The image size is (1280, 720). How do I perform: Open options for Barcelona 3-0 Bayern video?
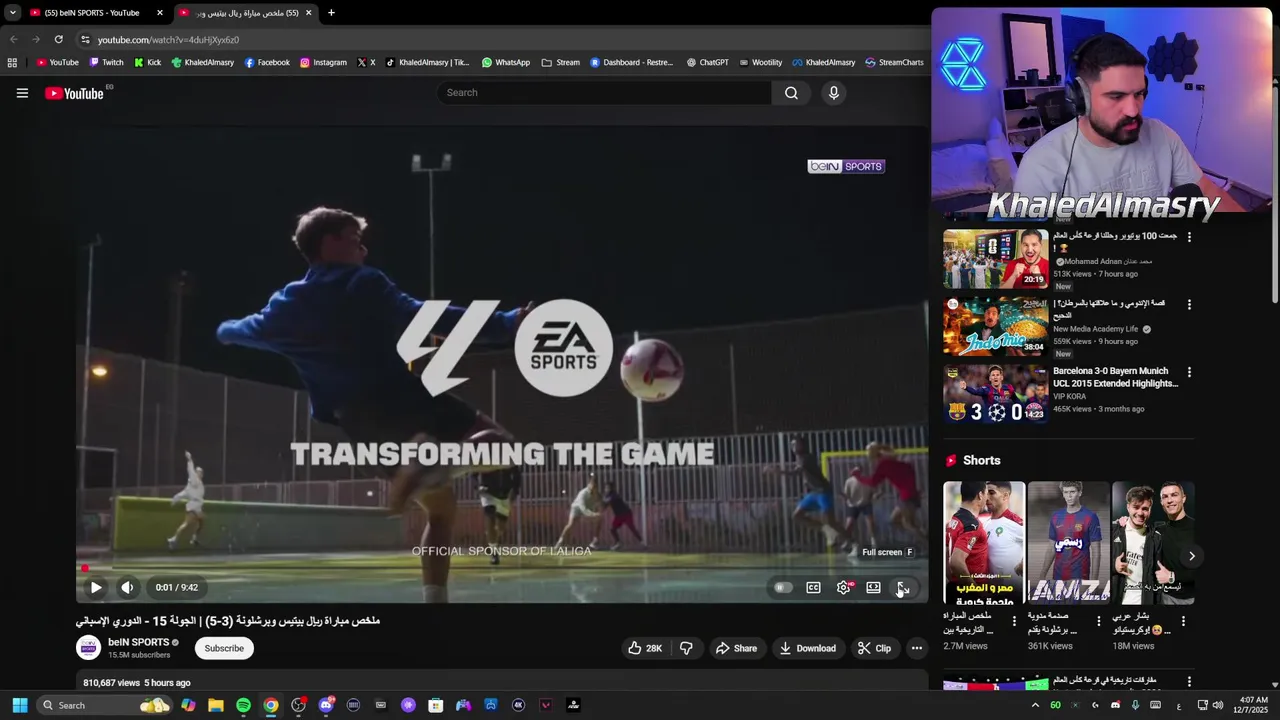point(1189,372)
